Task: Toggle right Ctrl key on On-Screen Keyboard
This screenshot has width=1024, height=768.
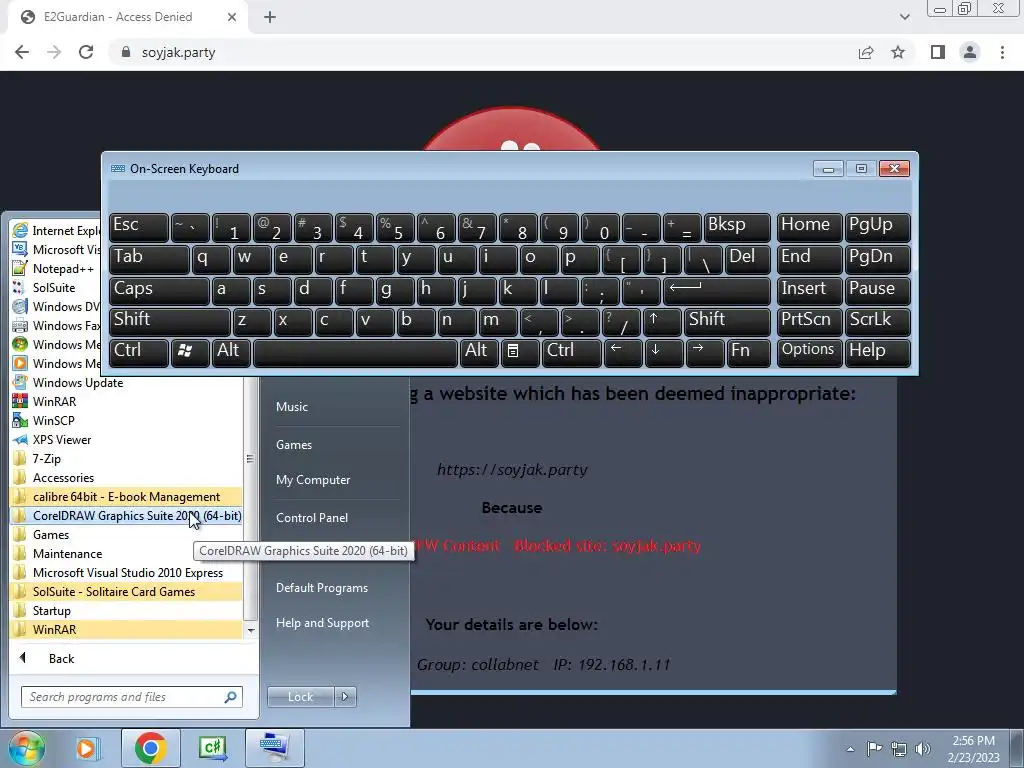Action: (571, 352)
